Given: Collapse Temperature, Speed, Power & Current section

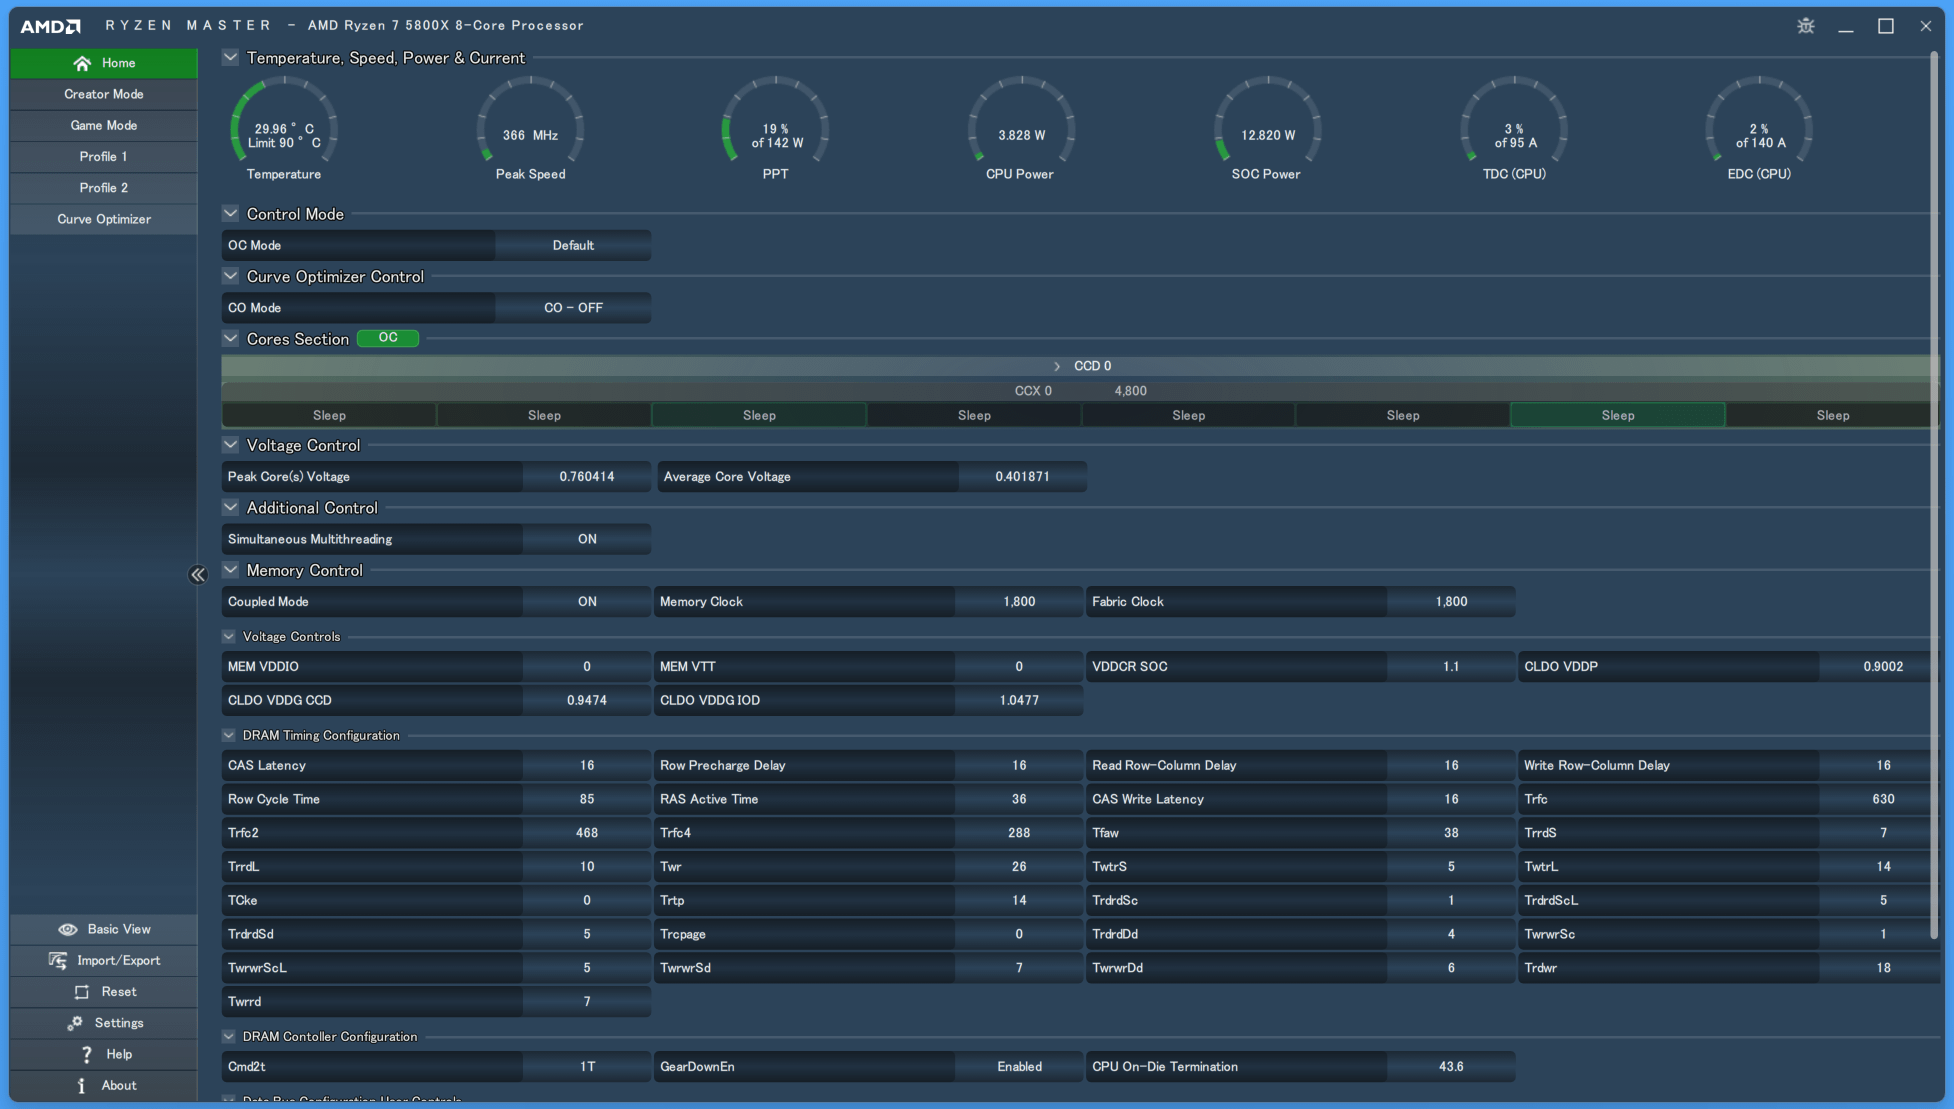Looking at the screenshot, I should coord(231,58).
